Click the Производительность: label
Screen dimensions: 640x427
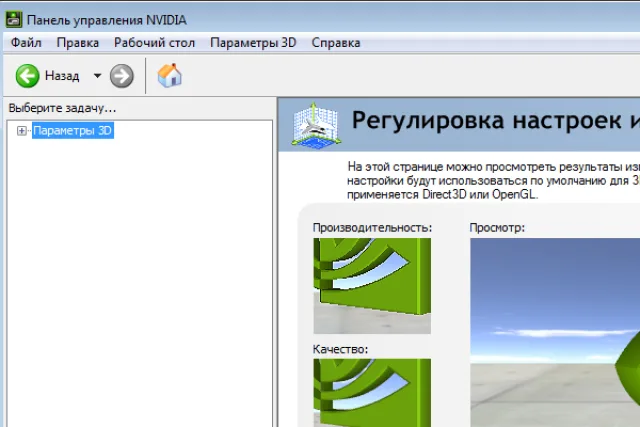click(x=372, y=227)
